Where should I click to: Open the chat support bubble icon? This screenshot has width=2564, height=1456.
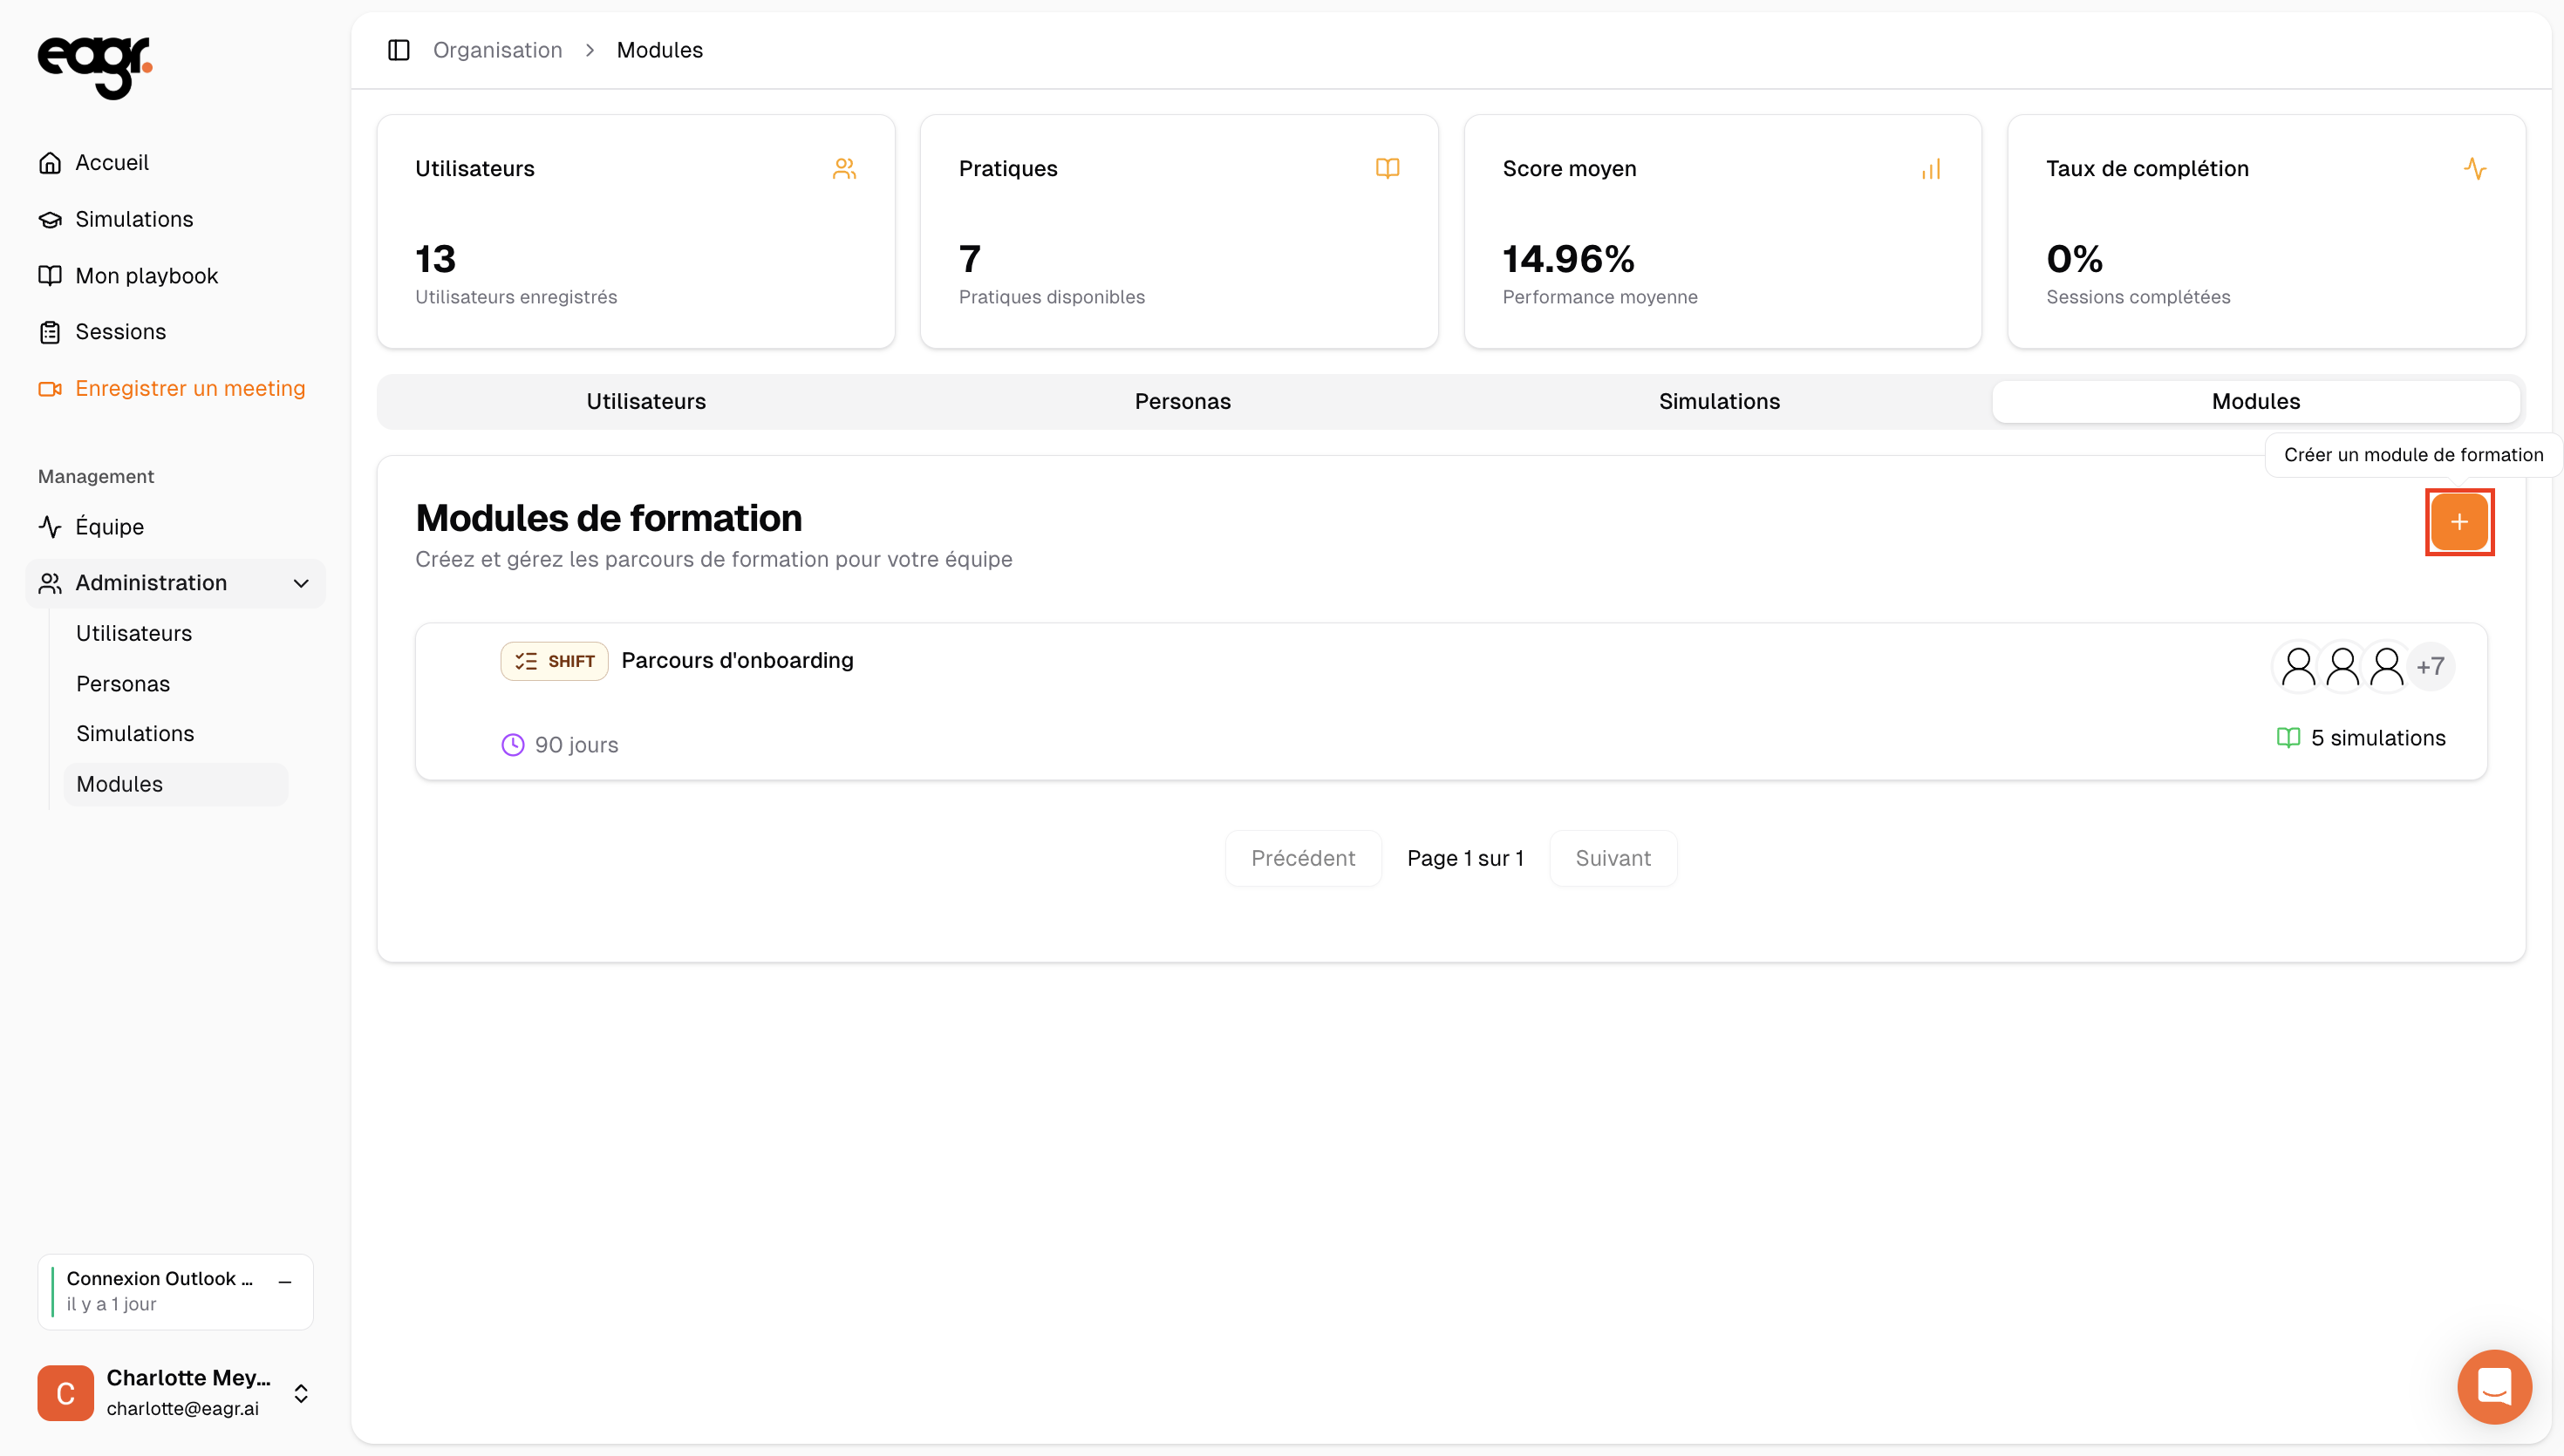[2494, 1387]
